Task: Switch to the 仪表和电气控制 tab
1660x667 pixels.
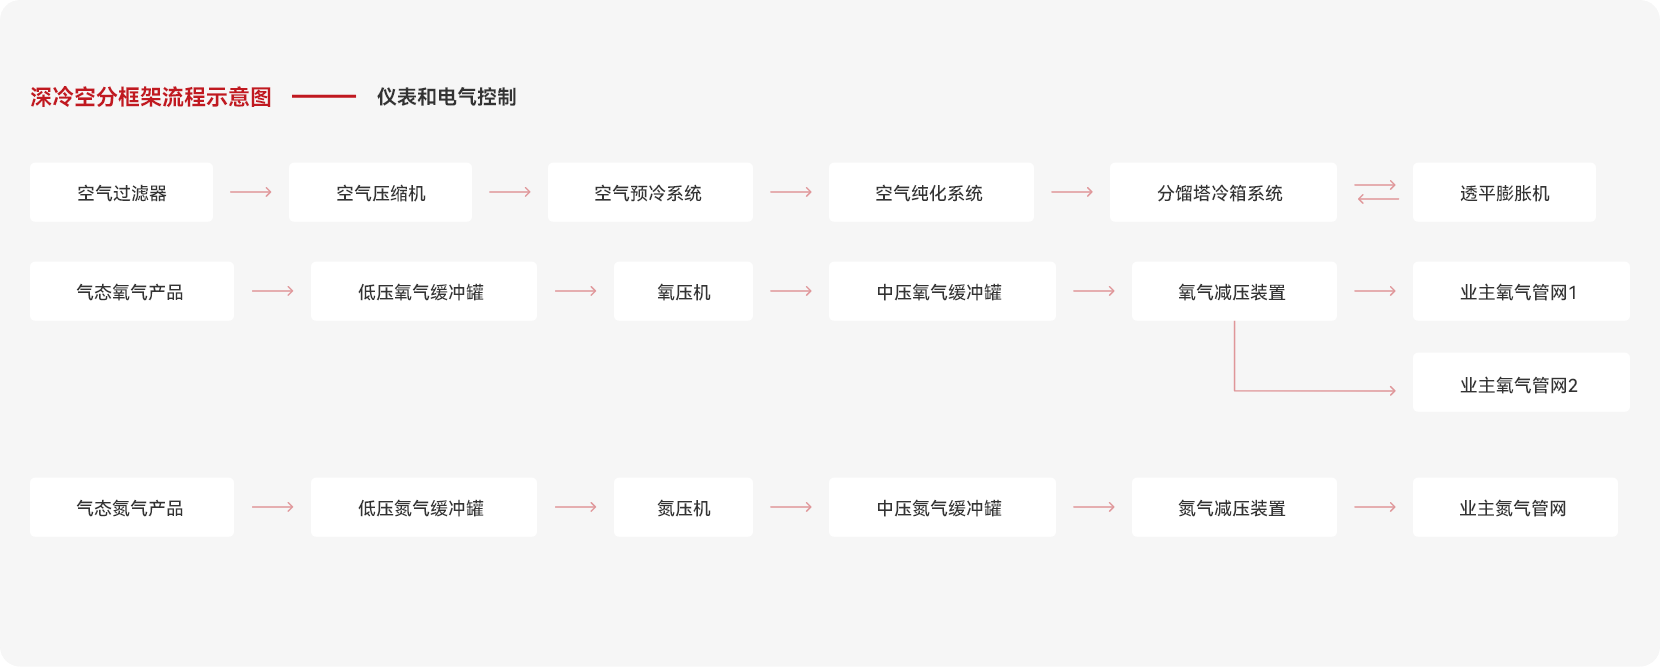Action: tap(446, 97)
